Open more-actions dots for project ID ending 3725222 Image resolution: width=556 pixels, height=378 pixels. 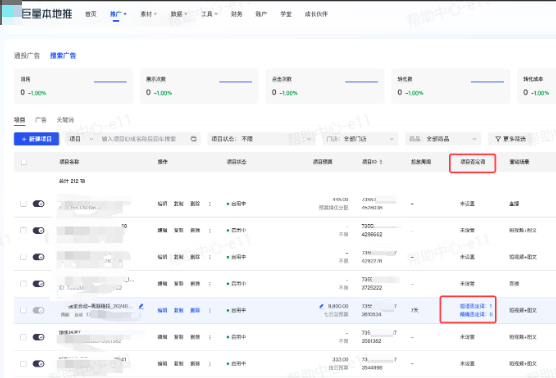pos(210,284)
